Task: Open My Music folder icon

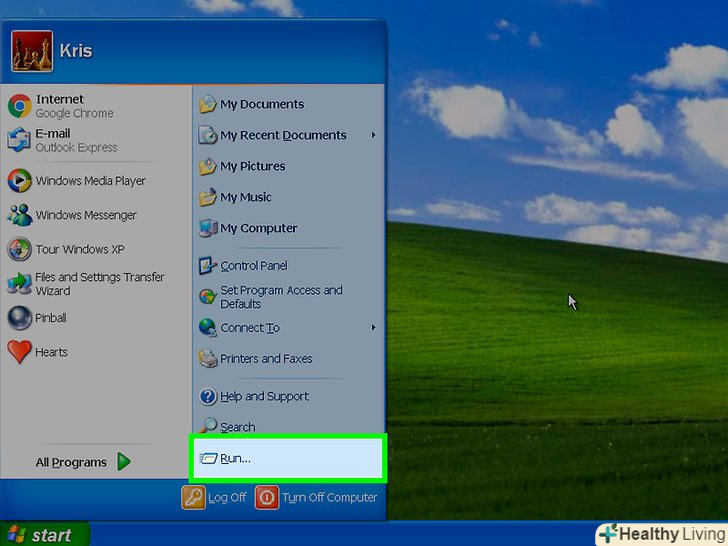Action: tap(208, 197)
